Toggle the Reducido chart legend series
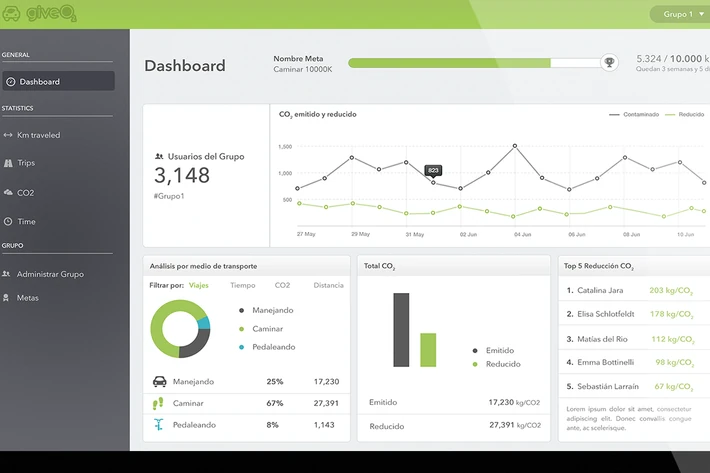 click(685, 115)
